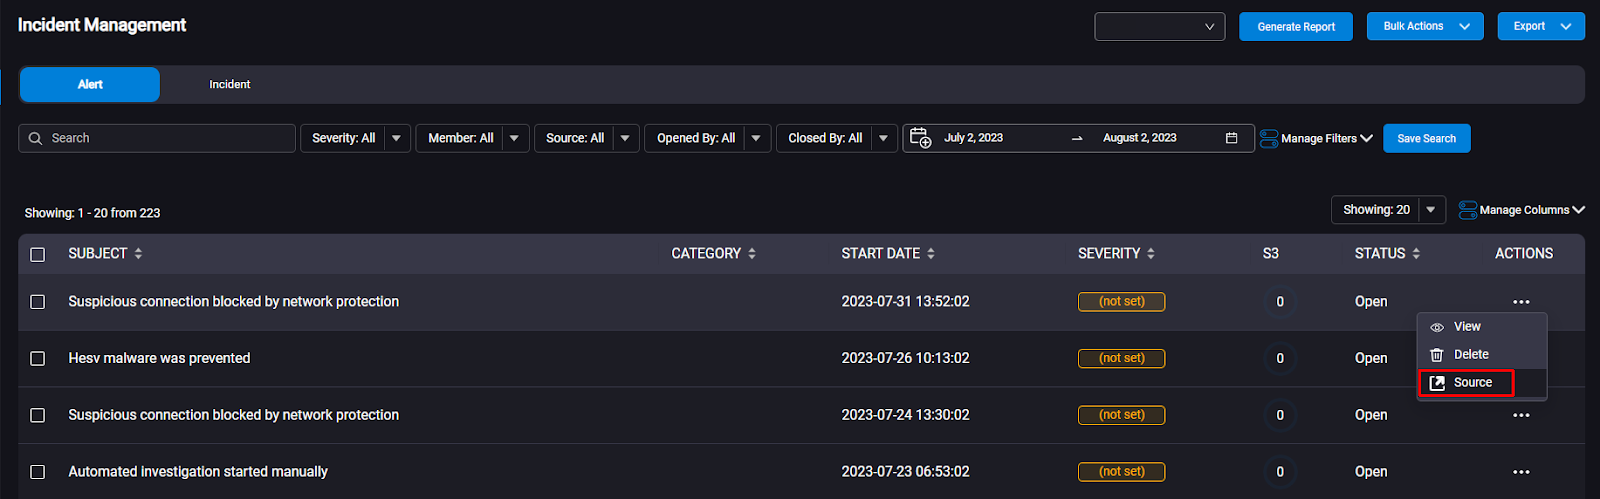Viewport: 1600px width, 499px height.
Task: Switch to the Incident tab
Action: (x=230, y=85)
